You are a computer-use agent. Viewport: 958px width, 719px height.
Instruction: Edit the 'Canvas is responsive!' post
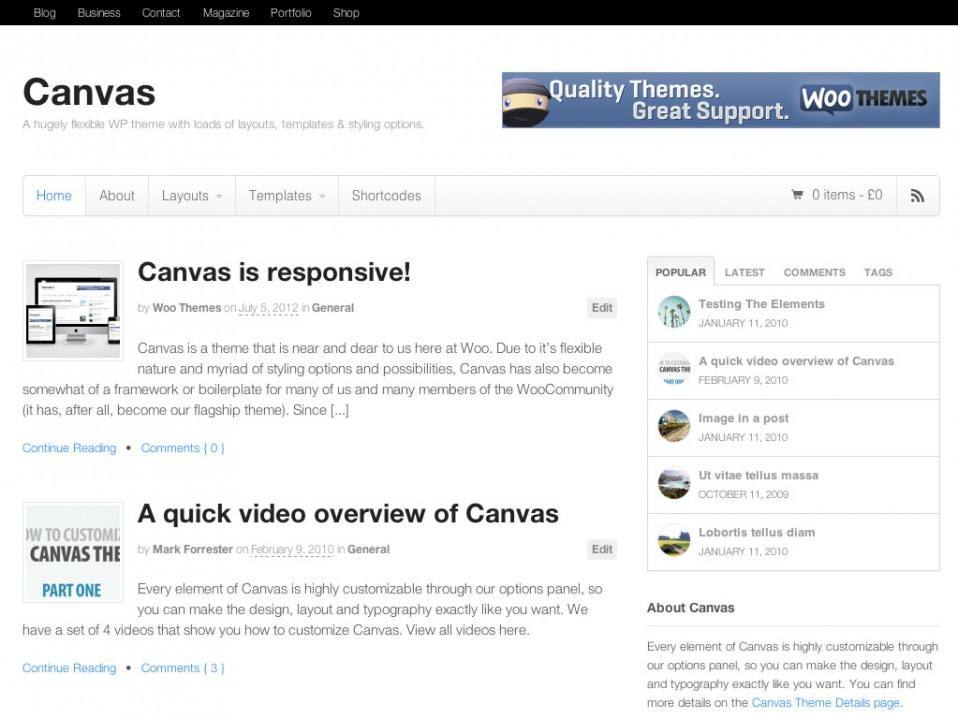point(602,308)
